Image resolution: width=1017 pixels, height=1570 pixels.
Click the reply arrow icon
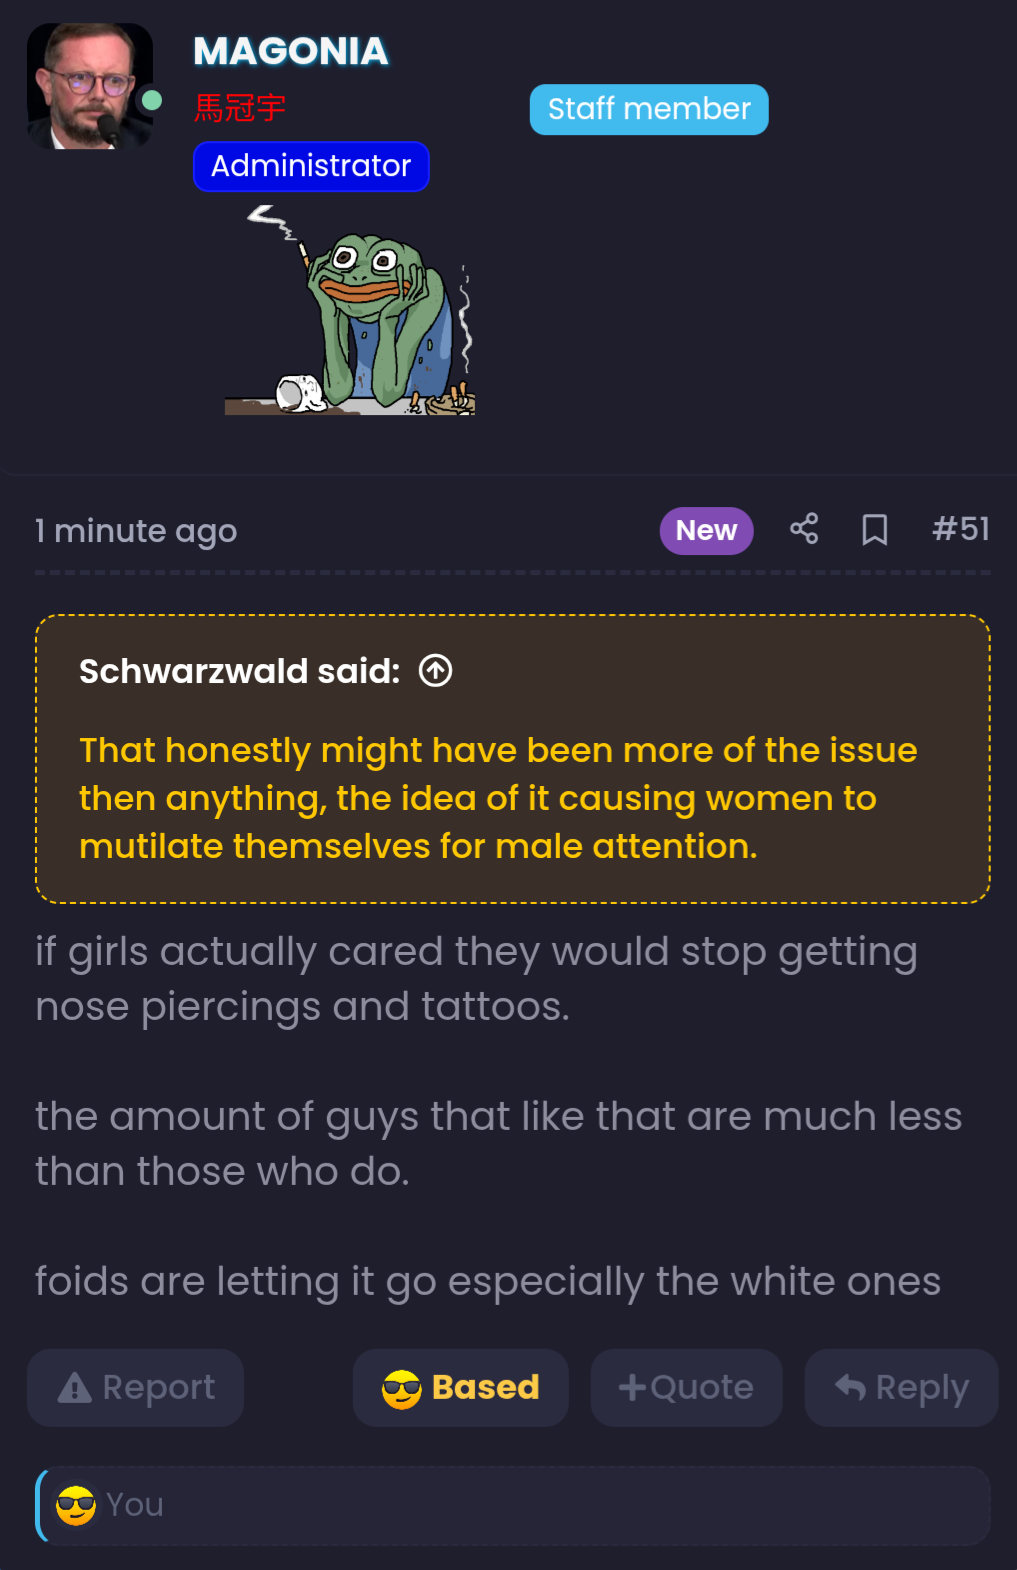pyautogui.click(x=851, y=1387)
